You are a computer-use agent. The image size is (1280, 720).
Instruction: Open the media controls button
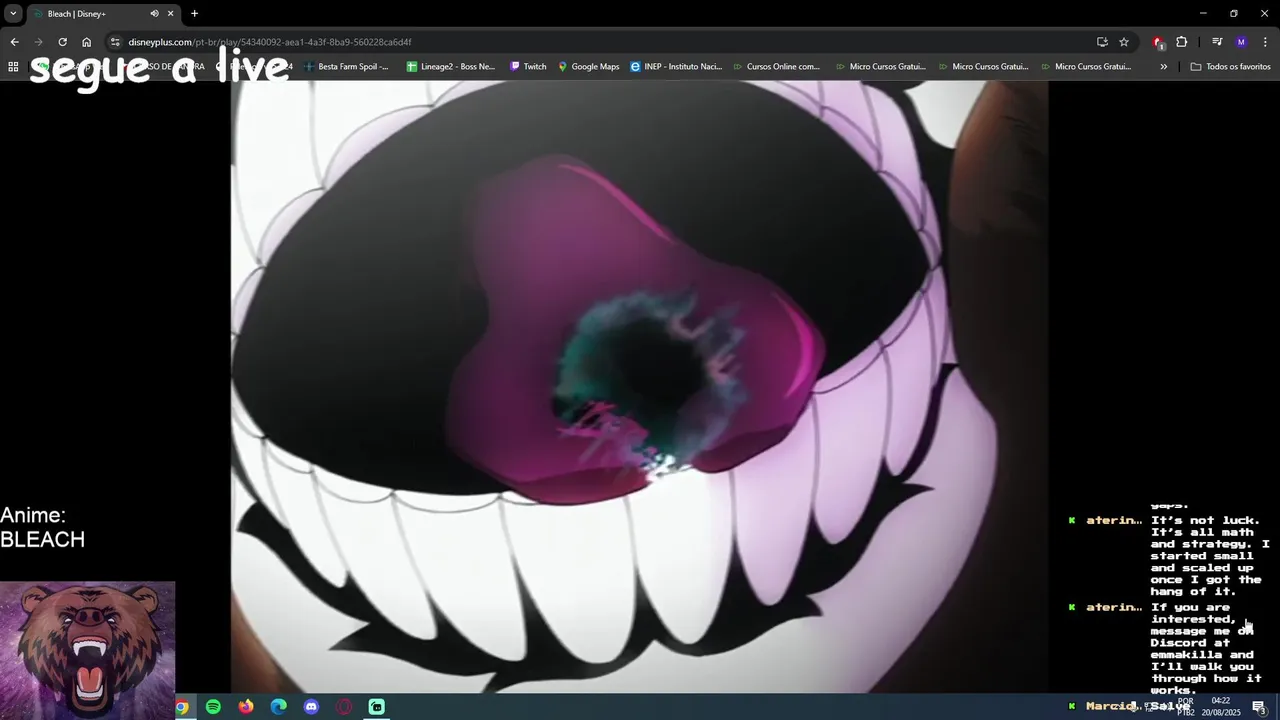(x=1217, y=42)
